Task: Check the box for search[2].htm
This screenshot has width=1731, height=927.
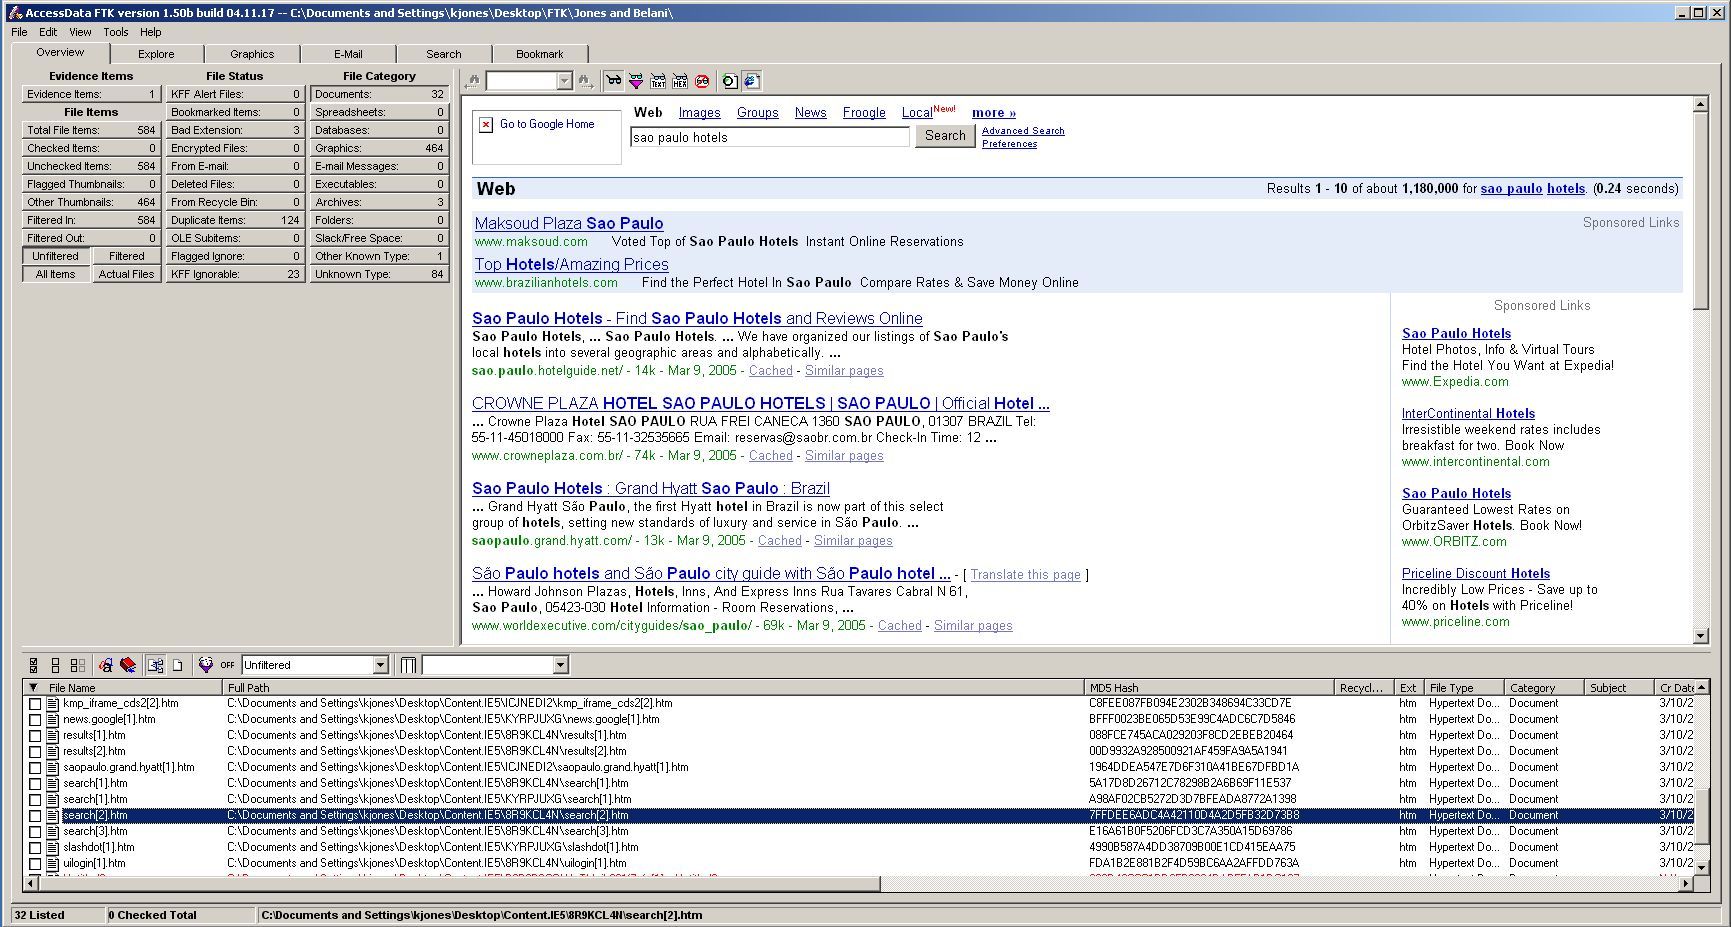Action: point(35,816)
